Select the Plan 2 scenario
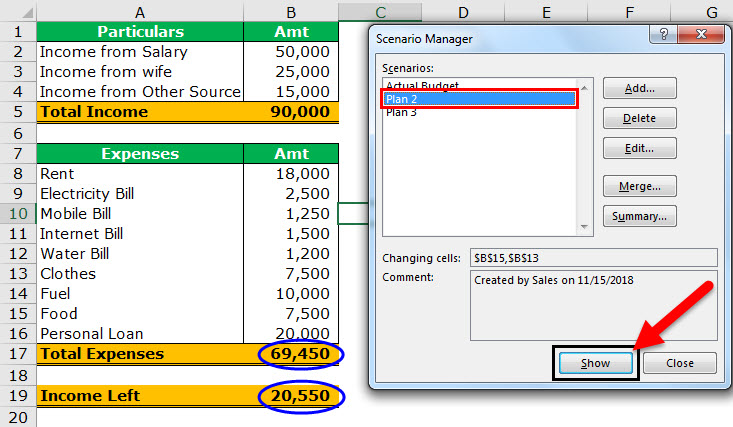 [x=479, y=99]
